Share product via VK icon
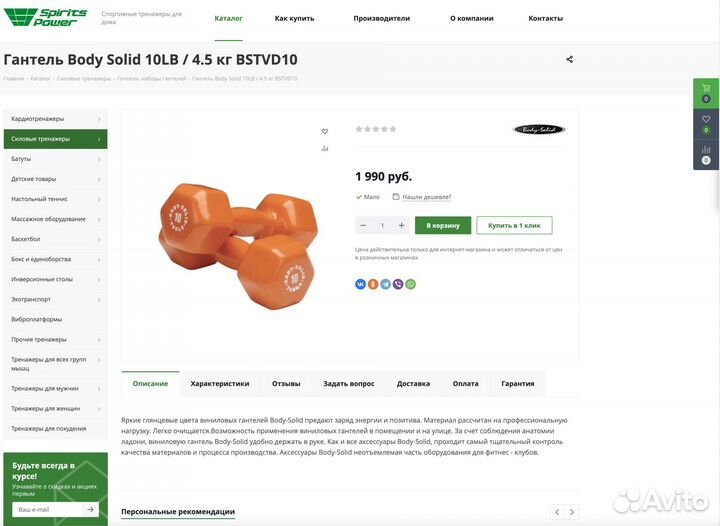720x526 pixels. (360, 284)
